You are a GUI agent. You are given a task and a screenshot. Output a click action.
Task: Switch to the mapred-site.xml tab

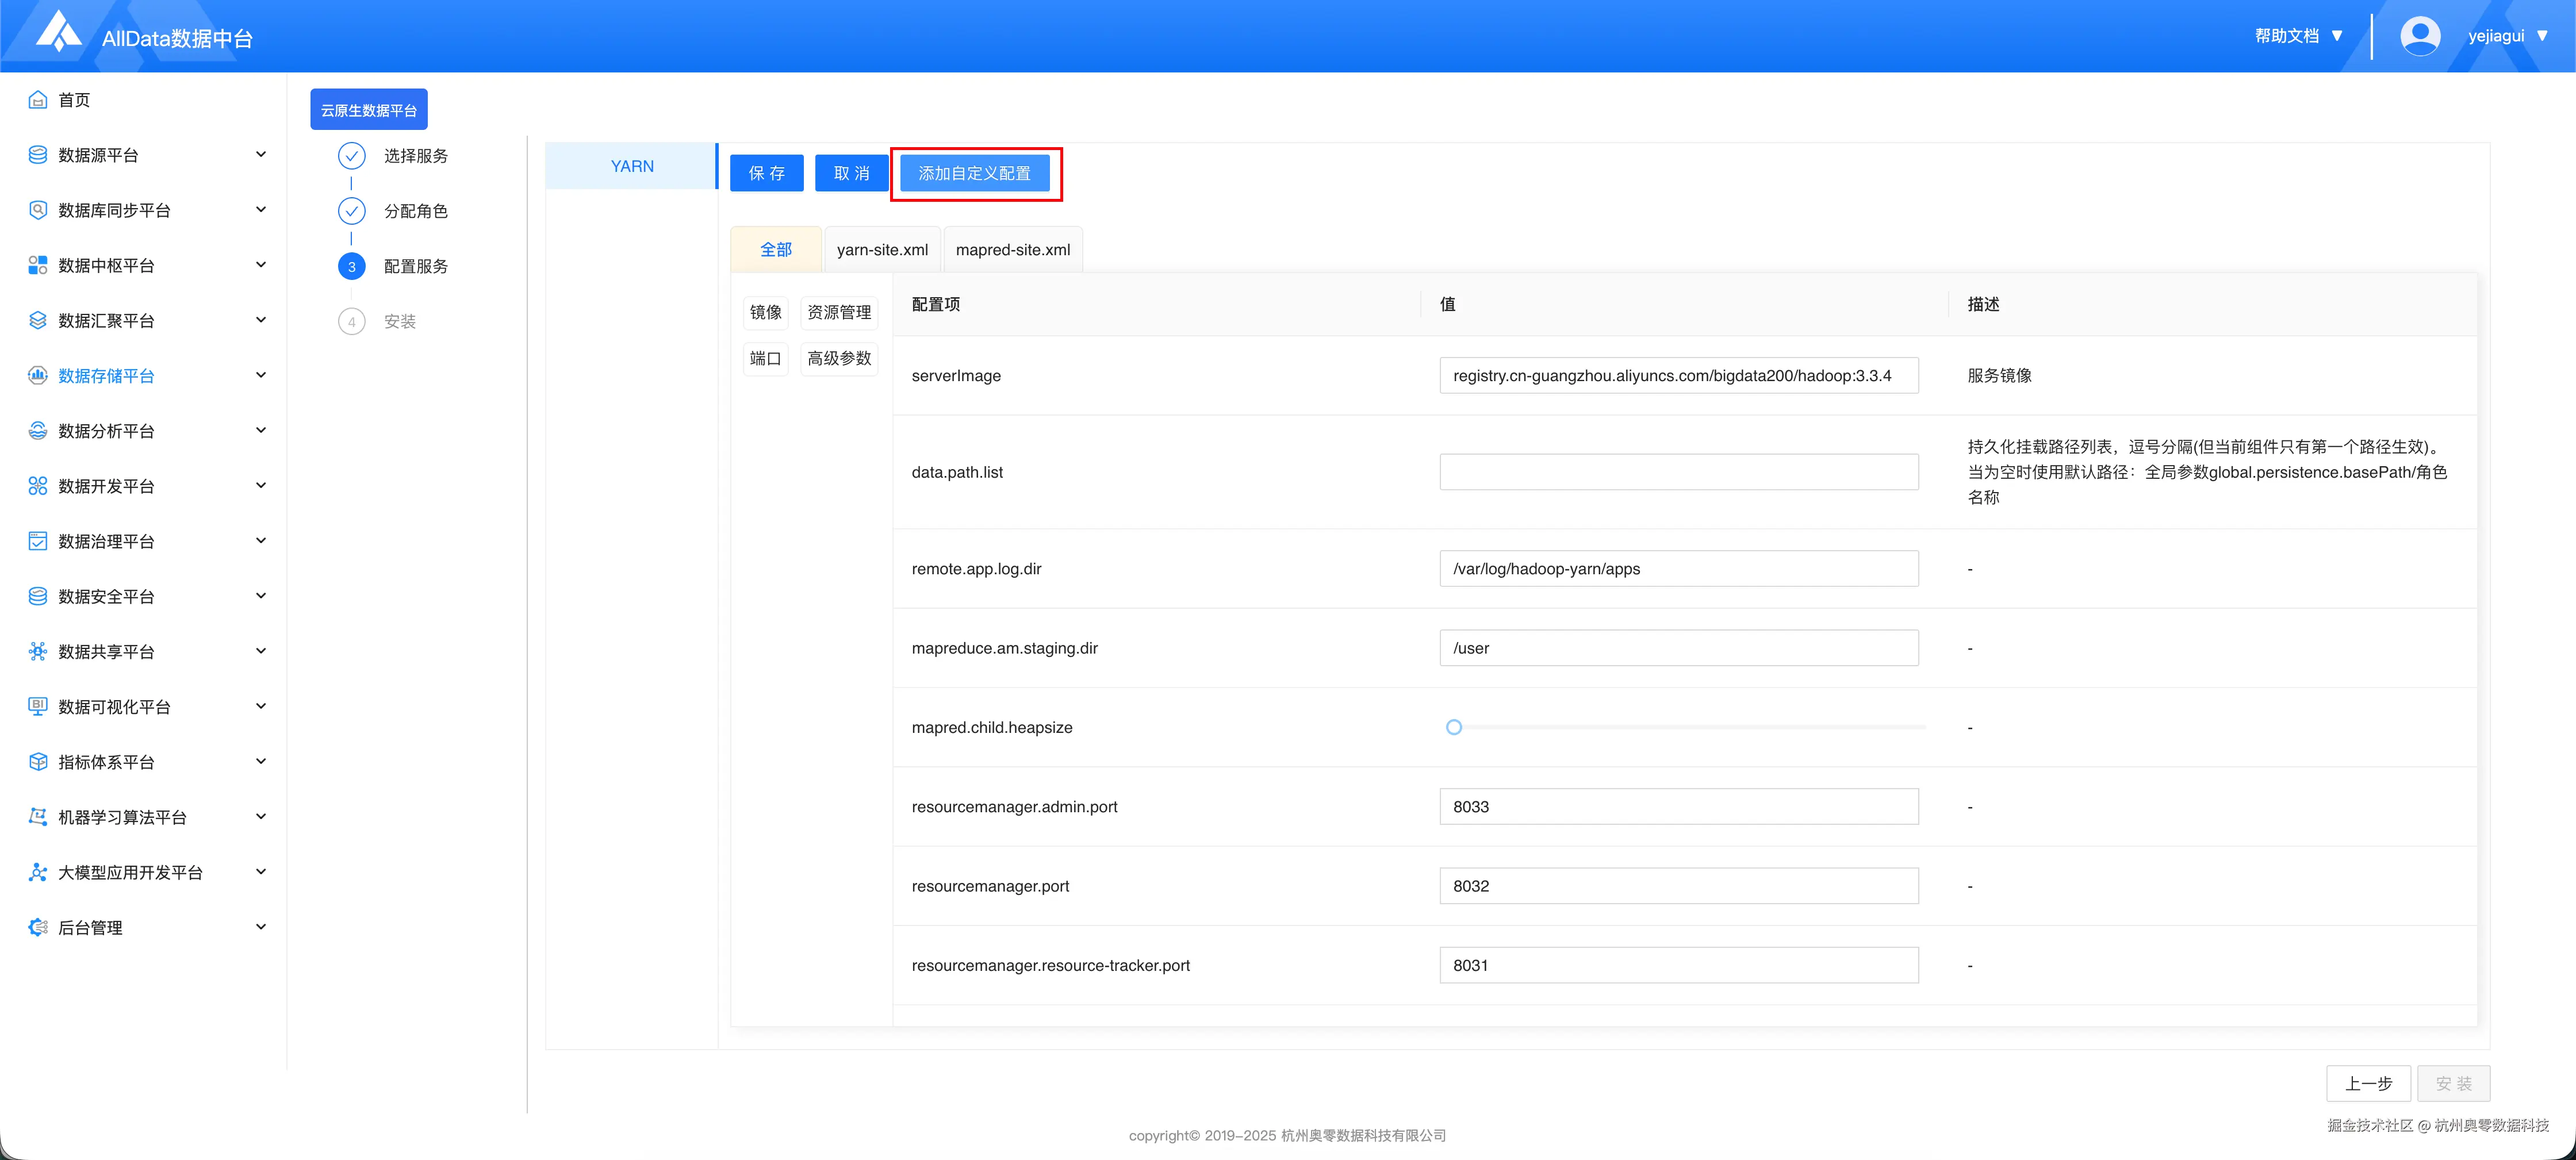(x=1012, y=250)
